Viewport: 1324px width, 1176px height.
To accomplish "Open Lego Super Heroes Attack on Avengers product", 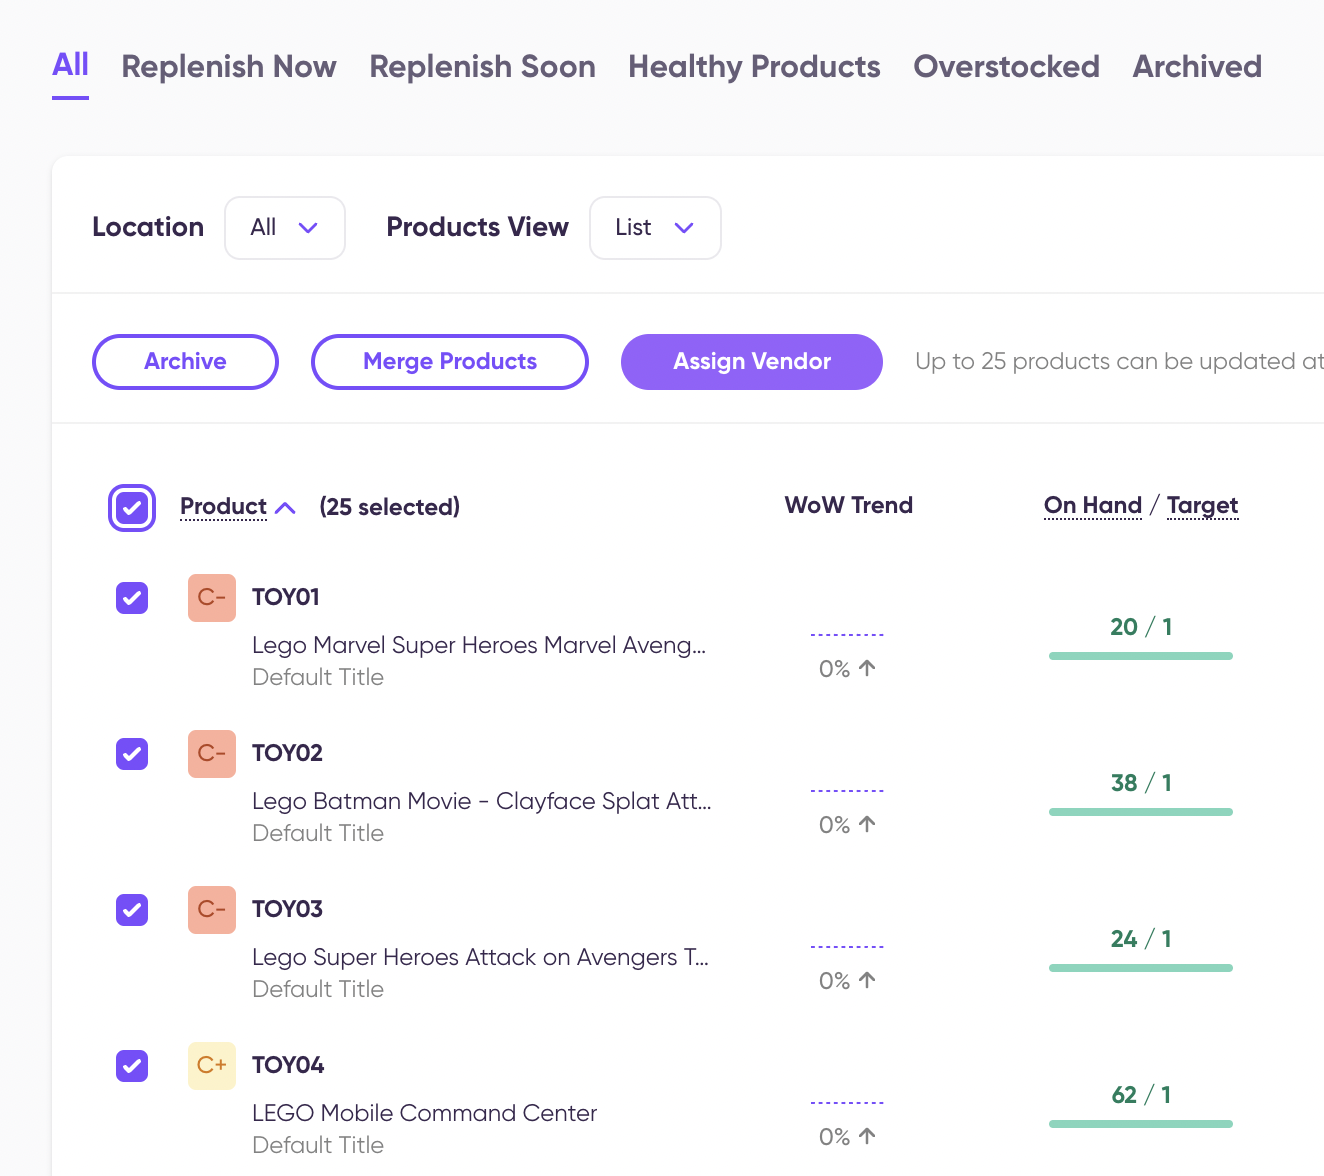I will click(x=480, y=958).
